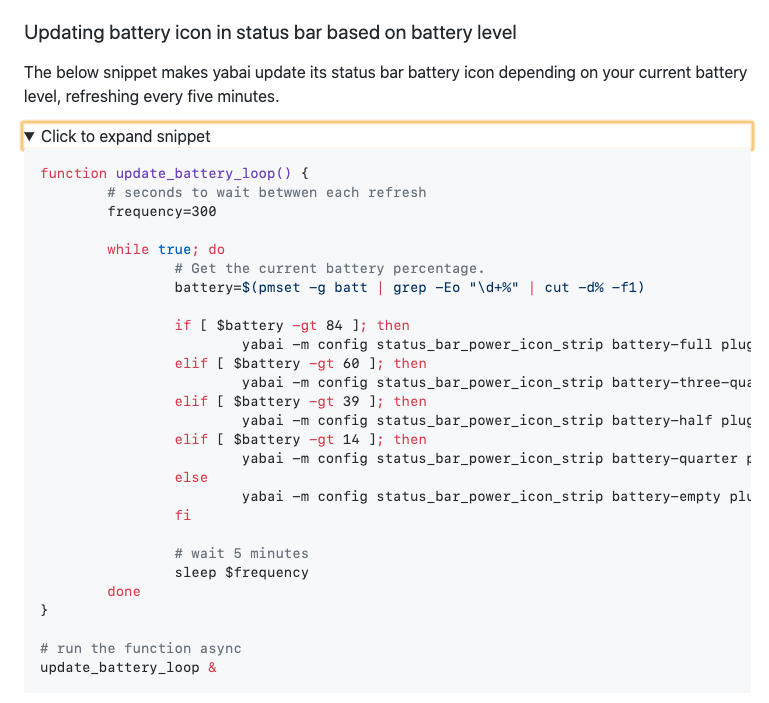Click the comment '# wait 5 minutes'
The height and width of the screenshot is (703, 769).
242,553
